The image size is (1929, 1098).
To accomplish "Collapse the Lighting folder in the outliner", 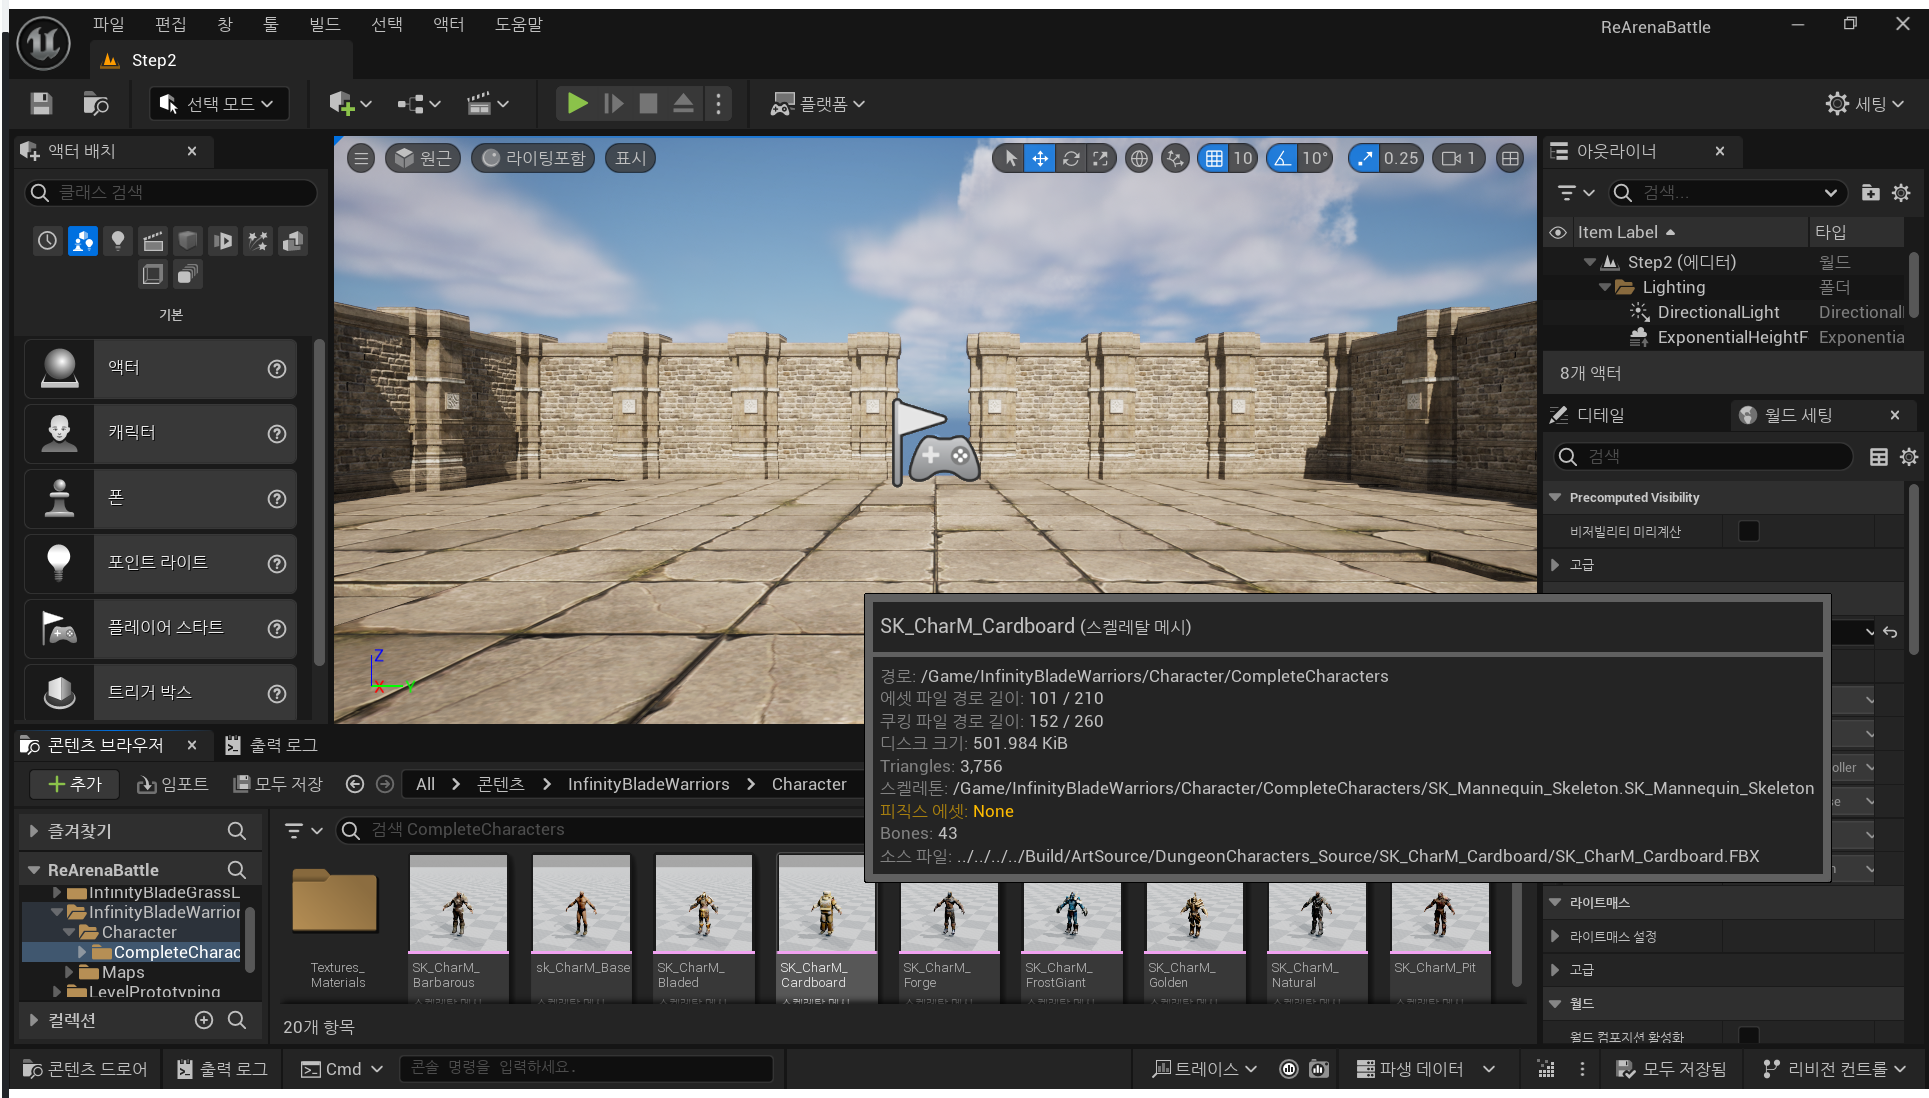I will 1605,287.
